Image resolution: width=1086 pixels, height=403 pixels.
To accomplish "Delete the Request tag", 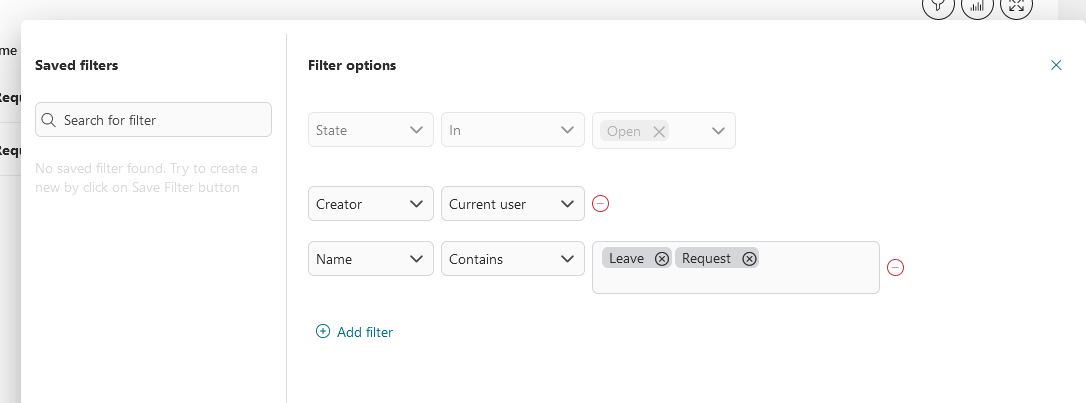I will (749, 258).
